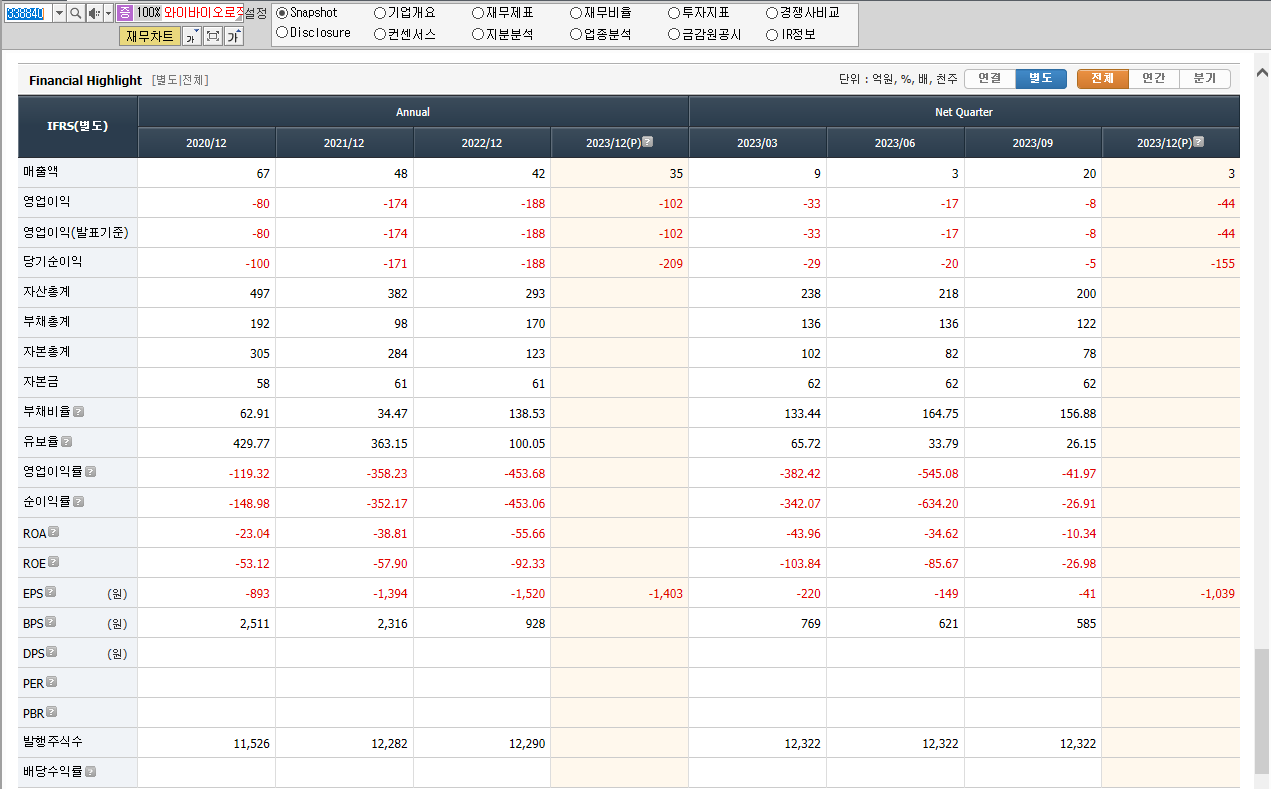Viewport: 1271px width, 789px height.
Task: Open the dropdown arrow beside speaker icon
Action: click(108, 13)
